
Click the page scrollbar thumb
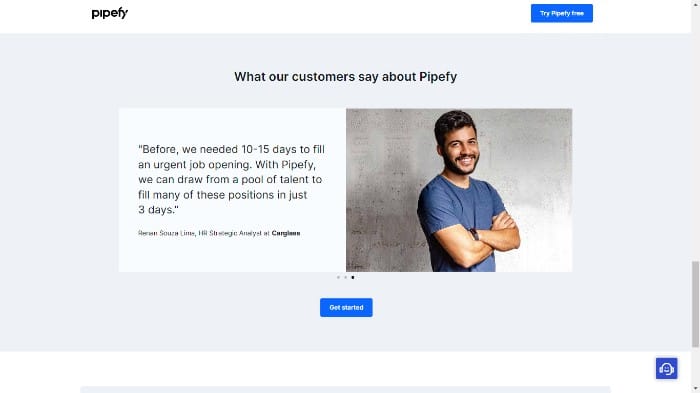(695, 304)
